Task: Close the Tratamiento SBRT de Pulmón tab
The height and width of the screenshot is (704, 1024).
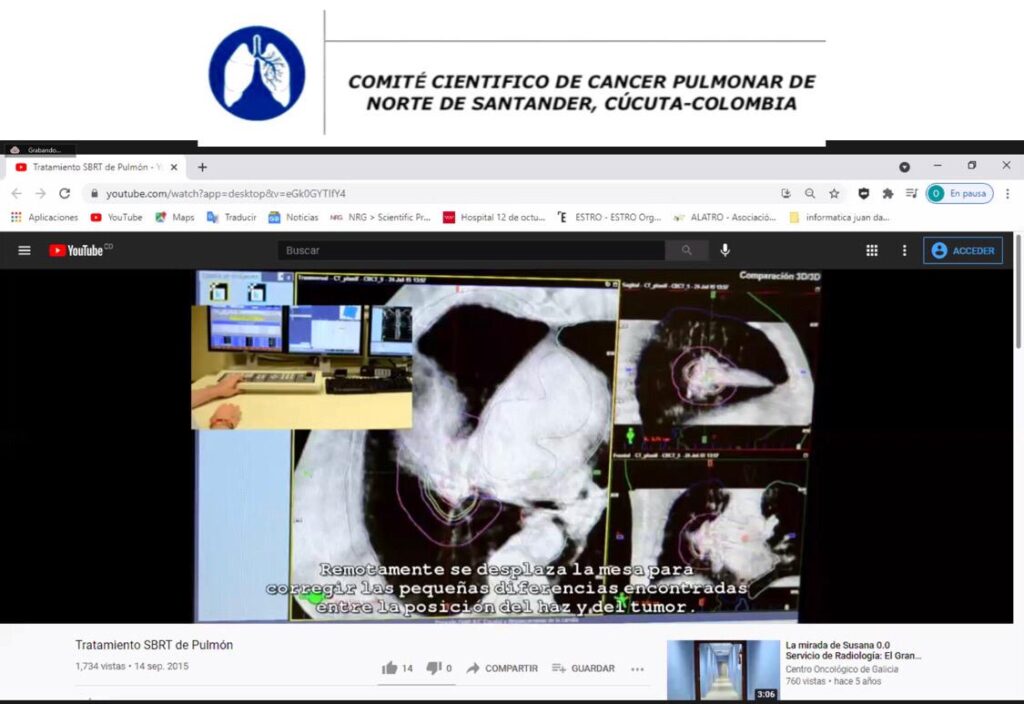Action: click(x=174, y=167)
